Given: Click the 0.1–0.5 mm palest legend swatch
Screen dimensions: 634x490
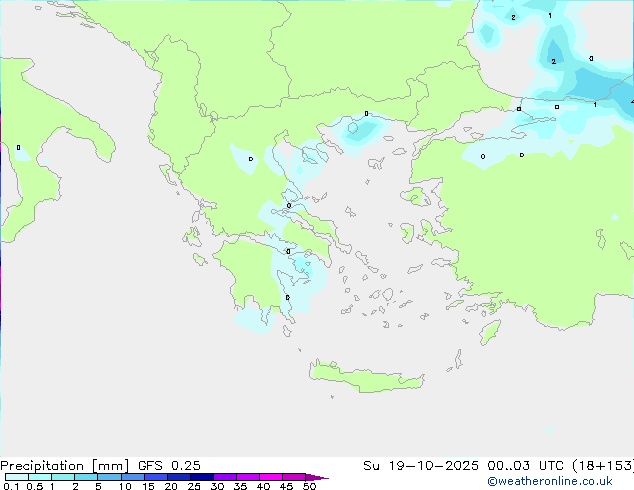Looking at the screenshot, I should [x=17, y=477].
